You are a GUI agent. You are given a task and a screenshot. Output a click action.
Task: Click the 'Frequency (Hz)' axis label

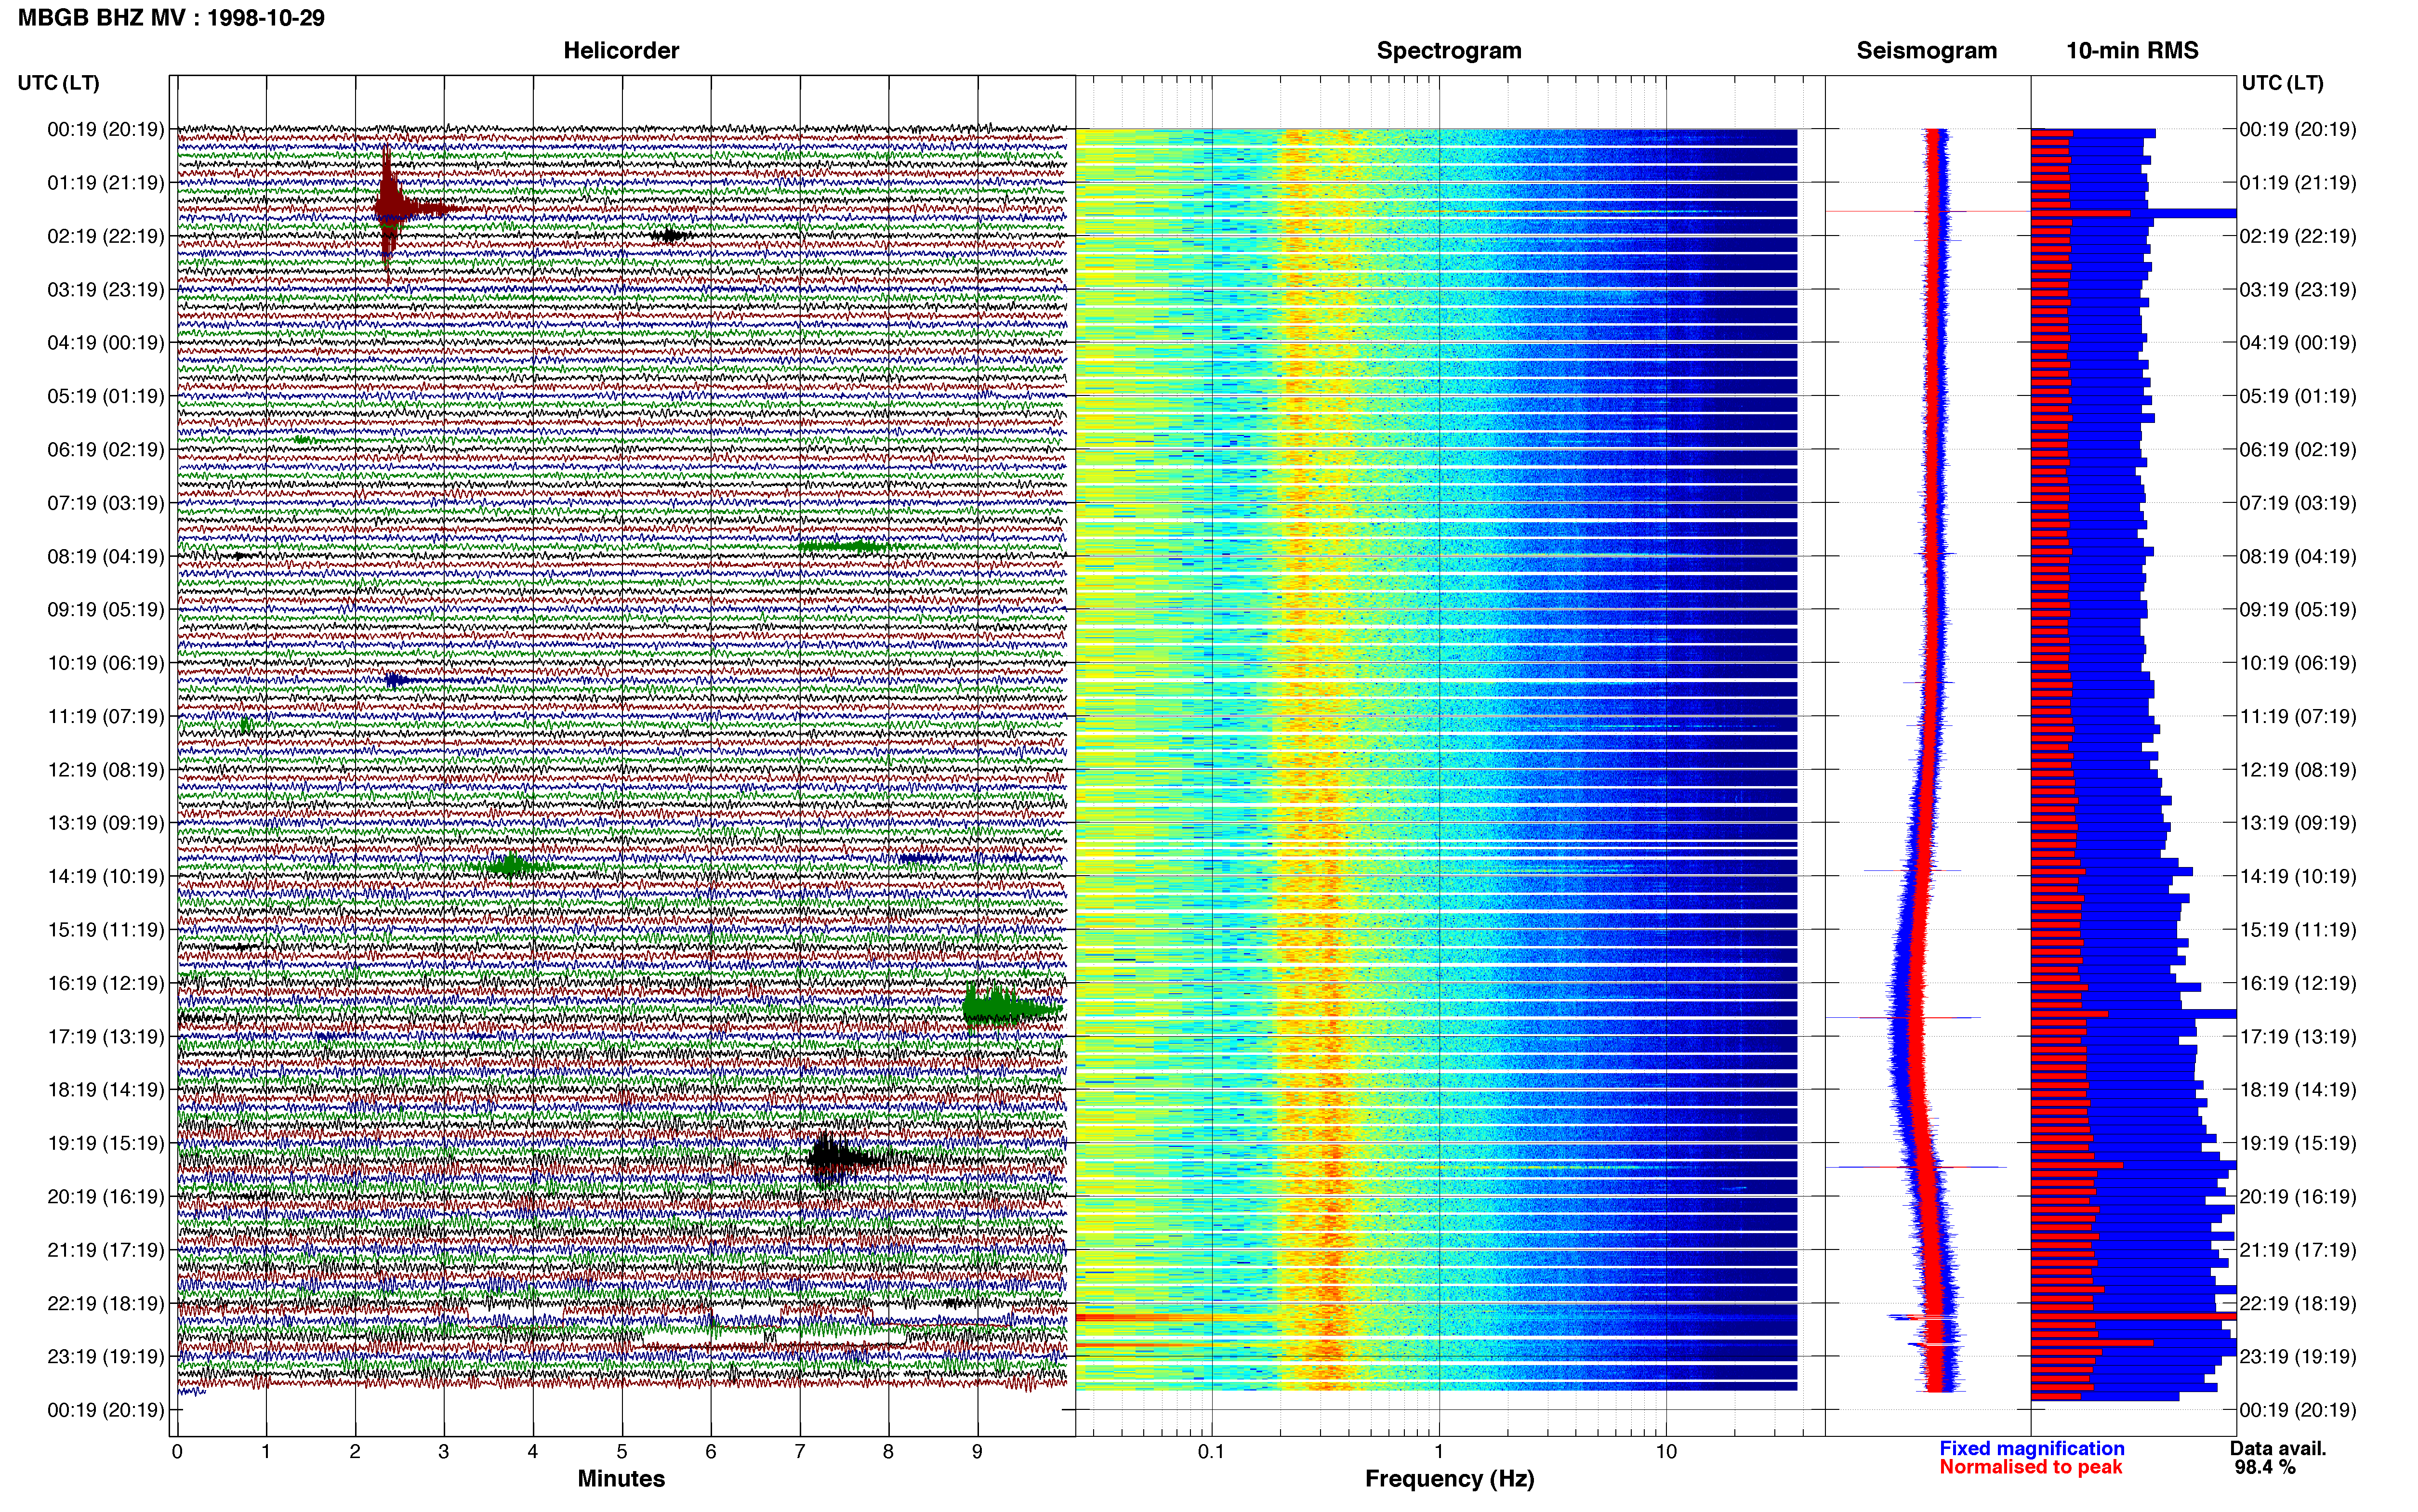[1449, 1478]
